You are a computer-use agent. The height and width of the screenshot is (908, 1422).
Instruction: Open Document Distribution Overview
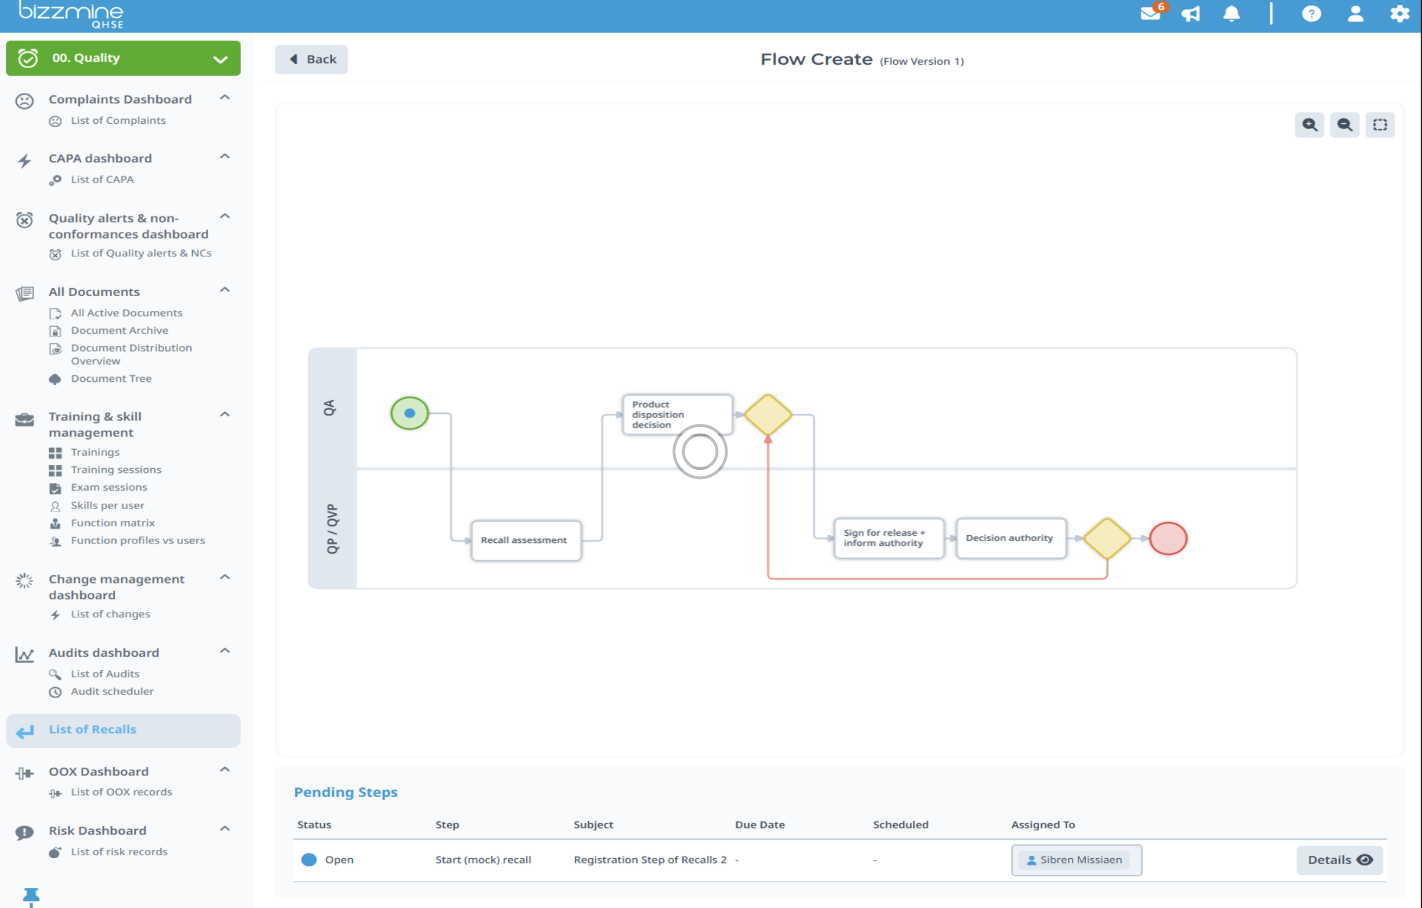131,355
